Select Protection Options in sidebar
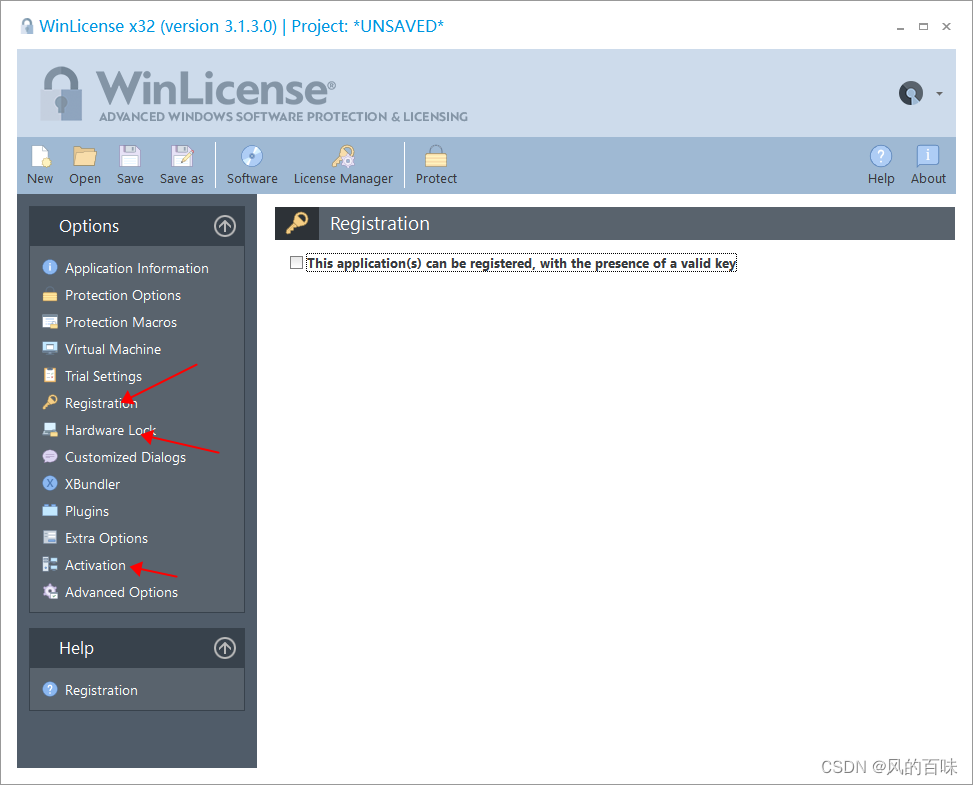The height and width of the screenshot is (785, 973). (x=123, y=295)
